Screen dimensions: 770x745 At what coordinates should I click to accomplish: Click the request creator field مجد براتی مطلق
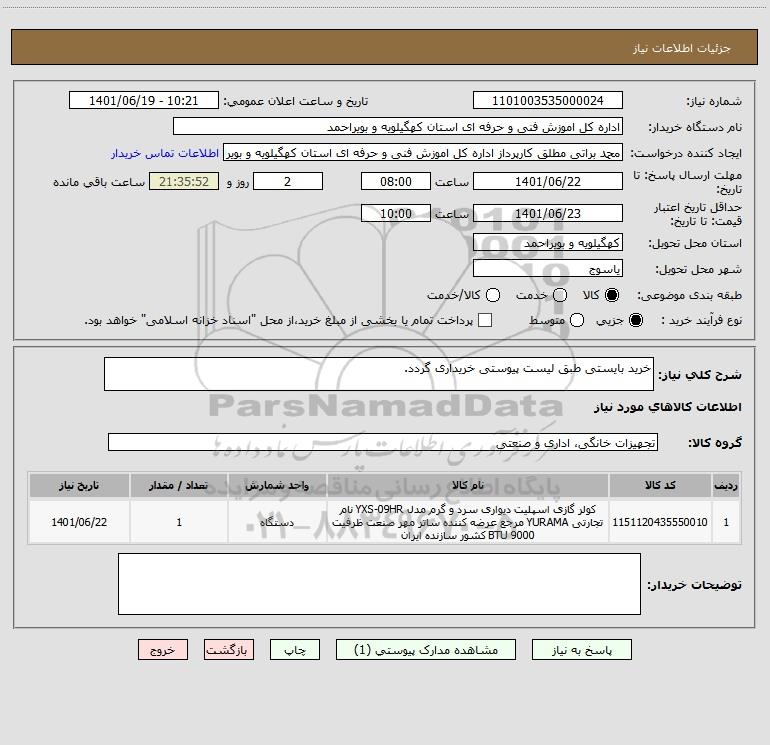tap(423, 152)
